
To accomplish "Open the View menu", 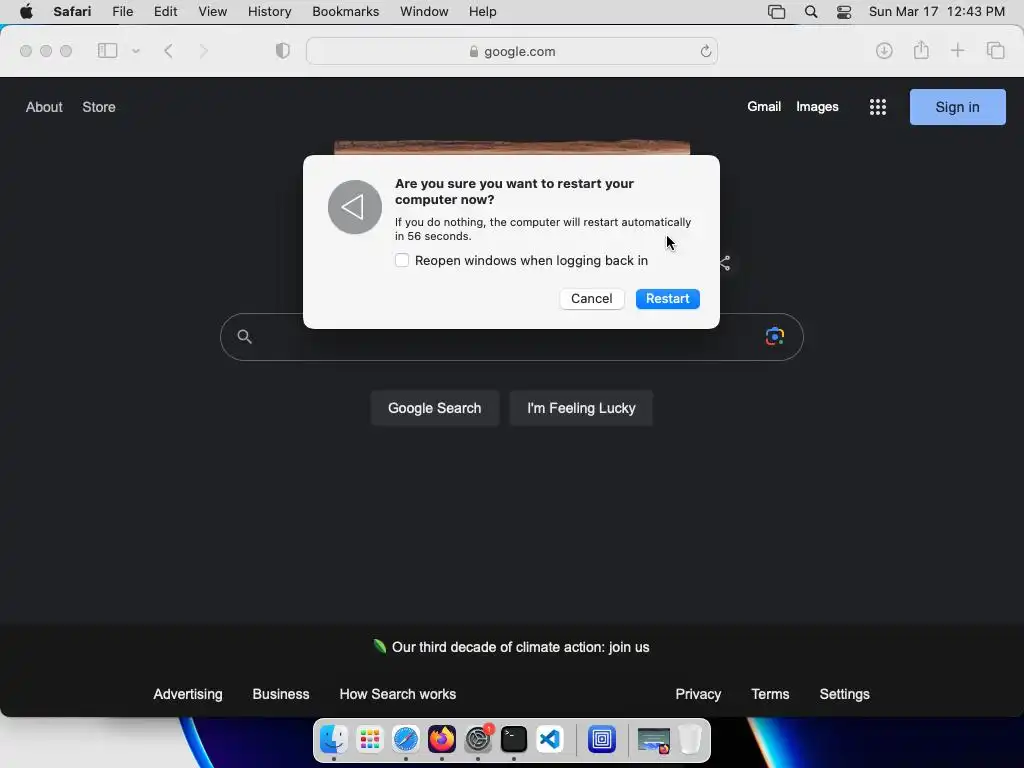I will coord(213,12).
